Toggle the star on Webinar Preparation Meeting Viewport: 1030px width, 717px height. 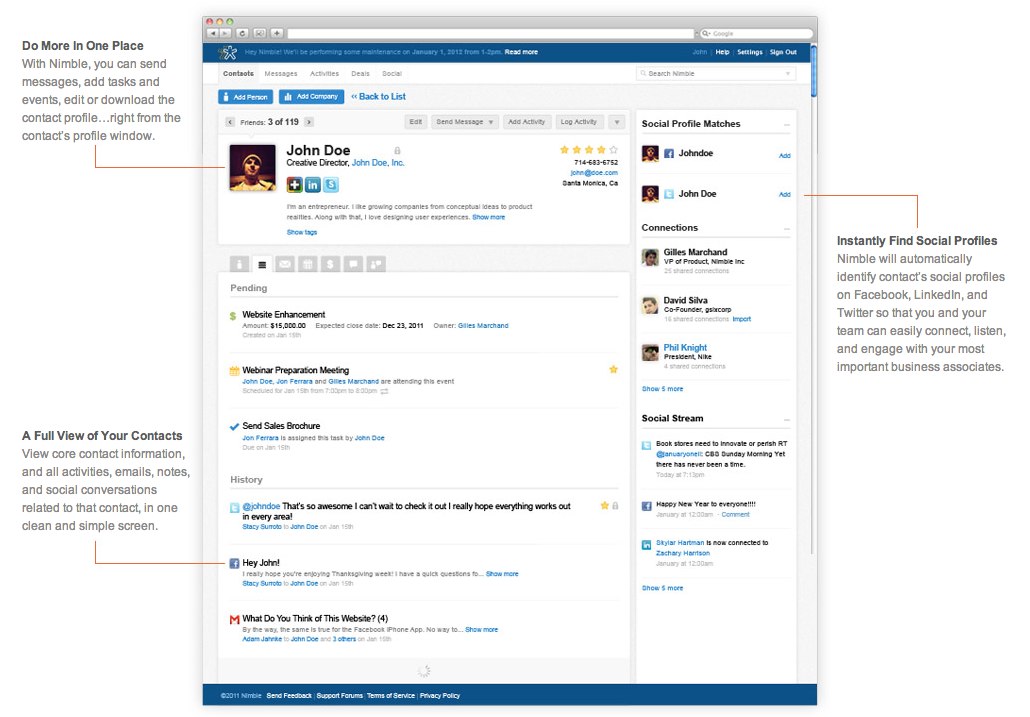(x=614, y=370)
